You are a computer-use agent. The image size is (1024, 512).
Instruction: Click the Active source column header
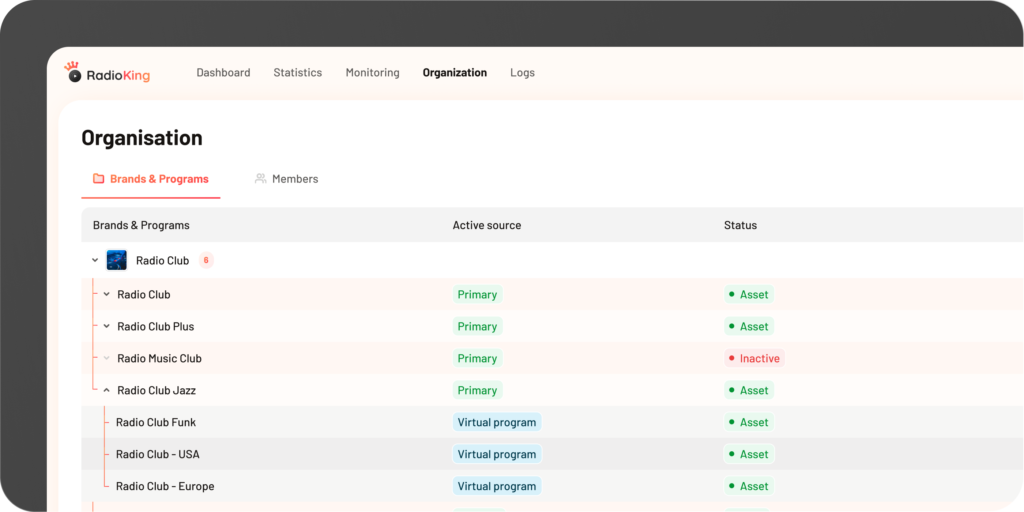(x=486, y=225)
